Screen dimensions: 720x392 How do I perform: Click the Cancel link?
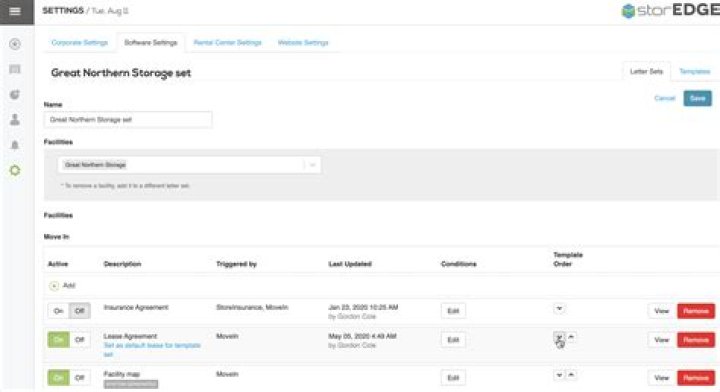point(664,98)
